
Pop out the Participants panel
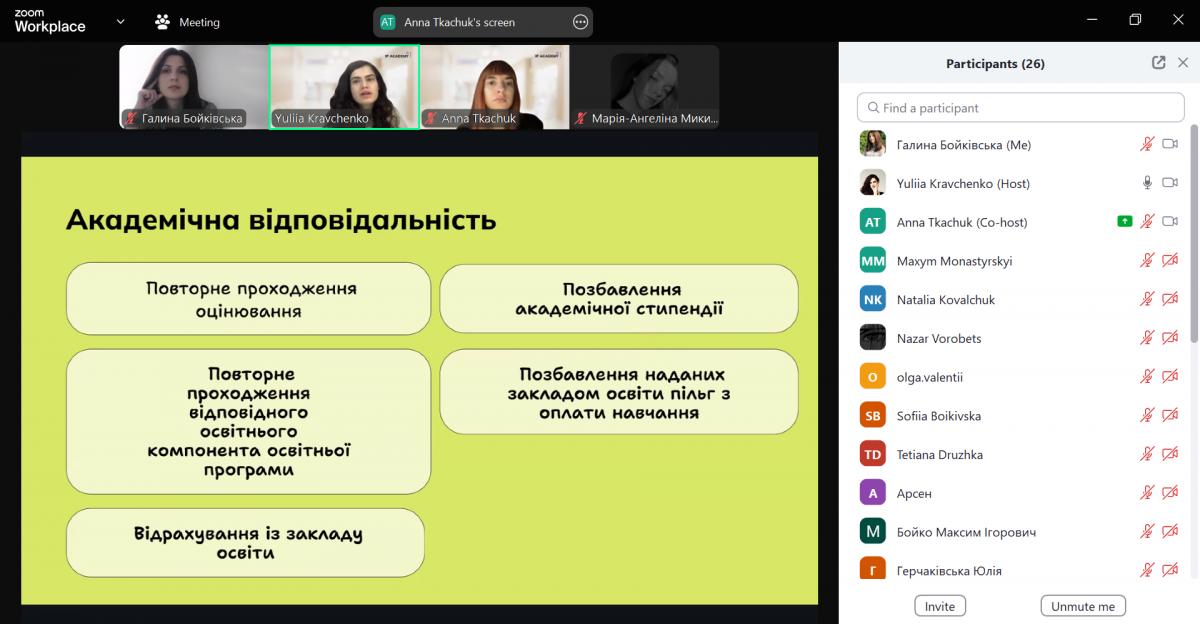click(x=1158, y=63)
